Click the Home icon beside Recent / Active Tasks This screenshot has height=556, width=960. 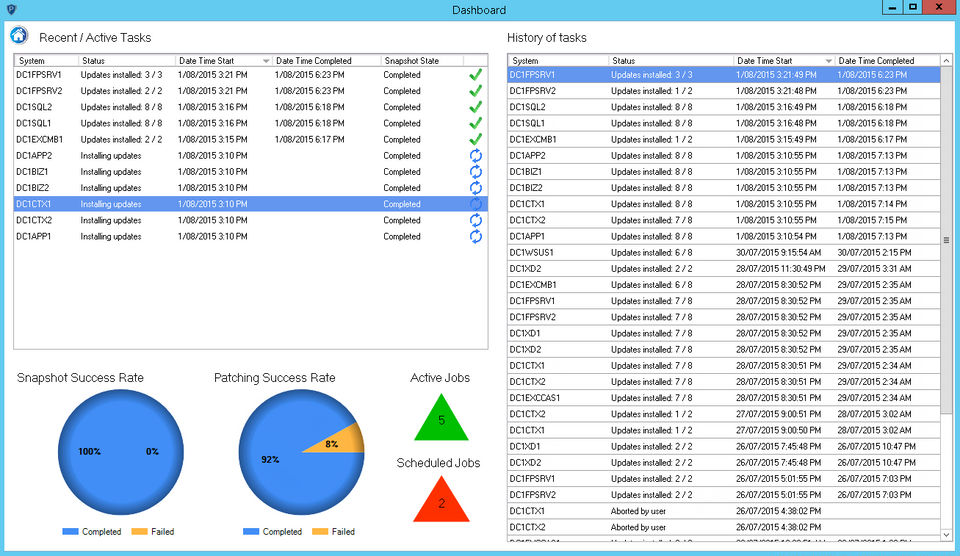click(19, 35)
